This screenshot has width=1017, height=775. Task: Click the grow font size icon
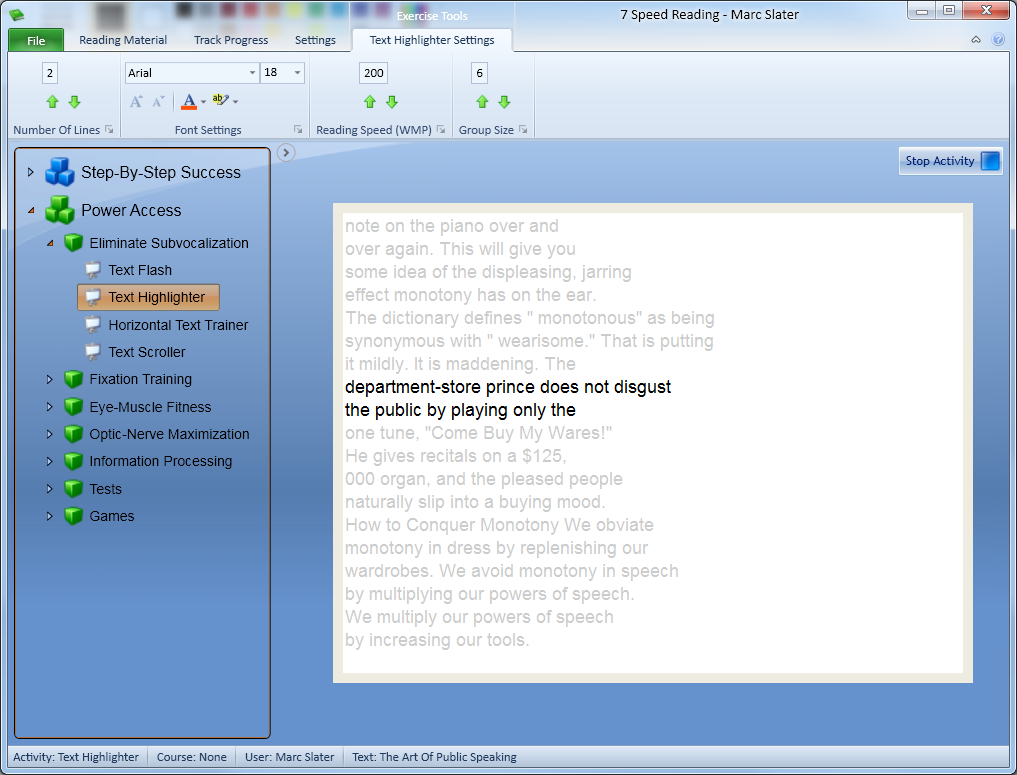pos(137,102)
